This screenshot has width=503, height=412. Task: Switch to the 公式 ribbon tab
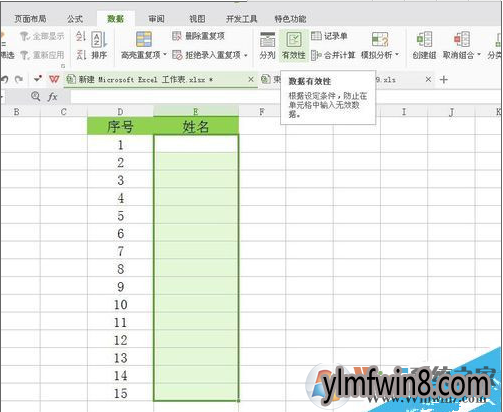click(x=75, y=19)
